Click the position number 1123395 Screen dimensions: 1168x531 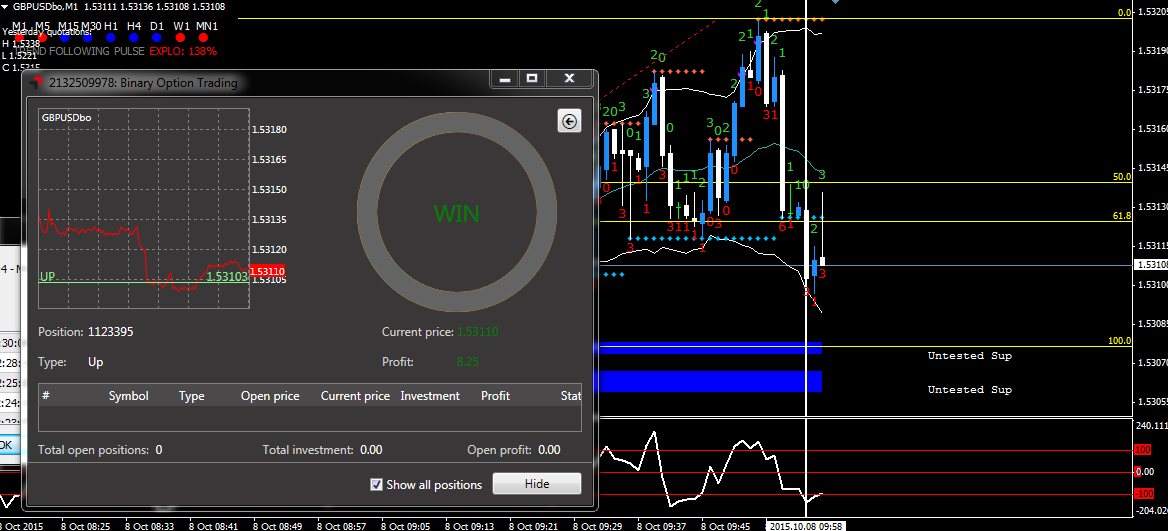(111, 331)
